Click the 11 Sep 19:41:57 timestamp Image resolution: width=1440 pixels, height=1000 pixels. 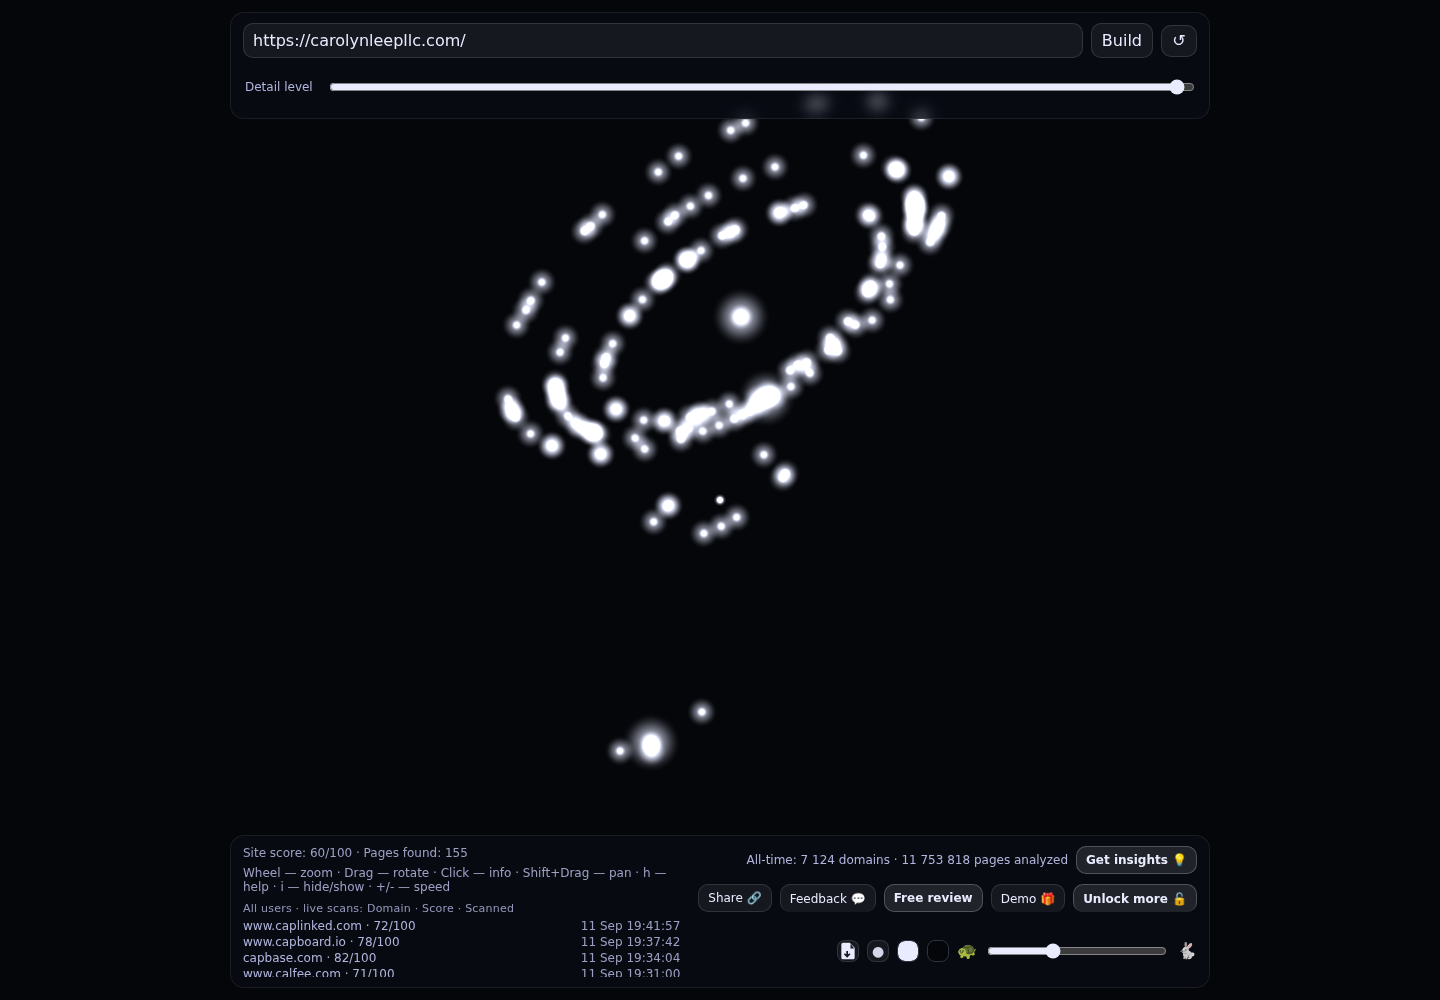630,926
